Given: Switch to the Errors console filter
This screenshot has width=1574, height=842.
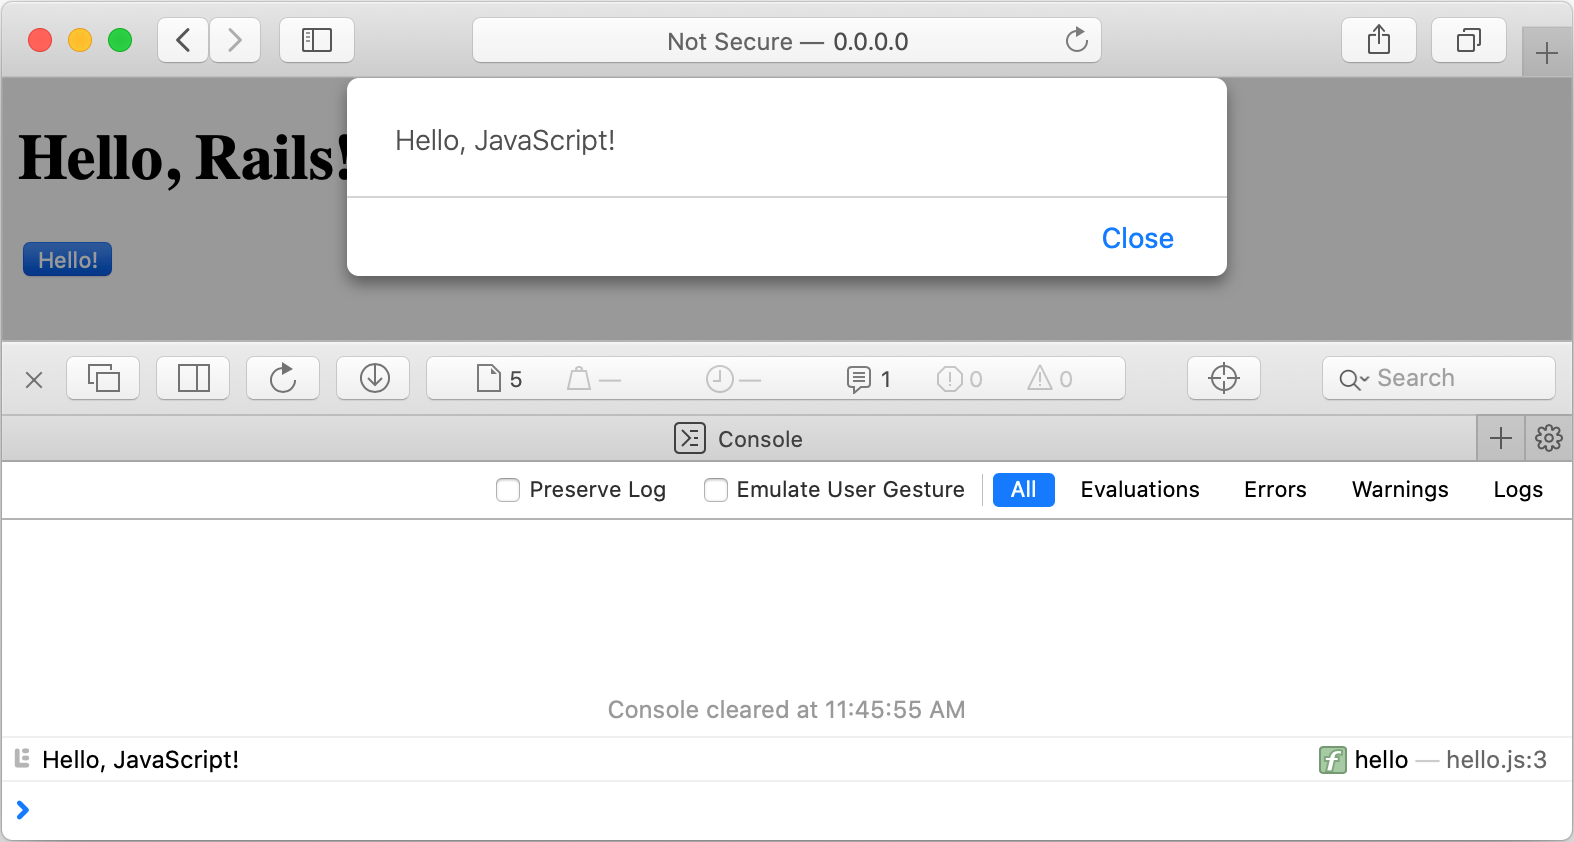Looking at the screenshot, I should pyautogui.click(x=1274, y=490).
